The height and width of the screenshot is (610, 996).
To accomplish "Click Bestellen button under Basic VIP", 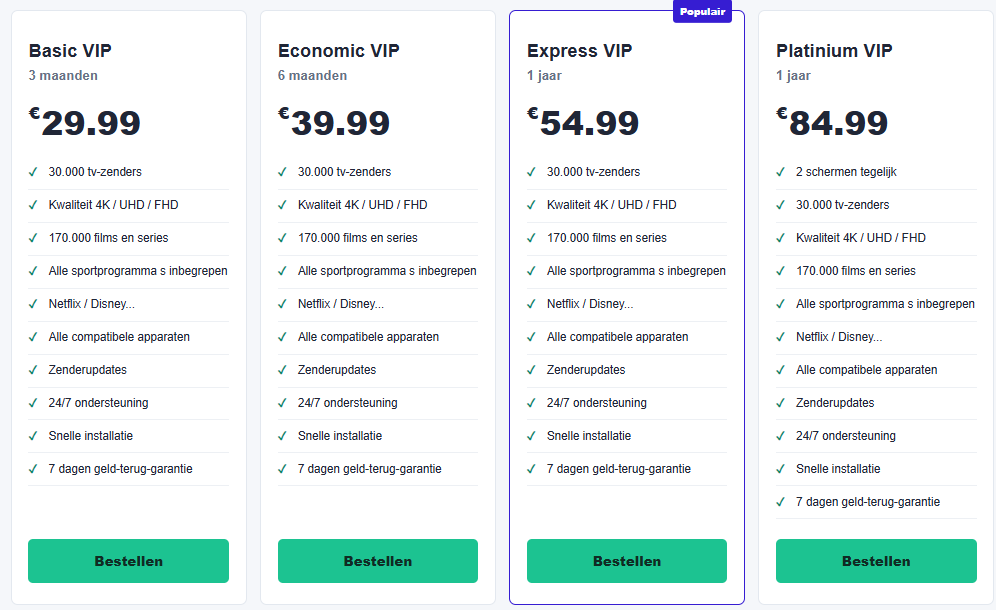I will pos(128,561).
